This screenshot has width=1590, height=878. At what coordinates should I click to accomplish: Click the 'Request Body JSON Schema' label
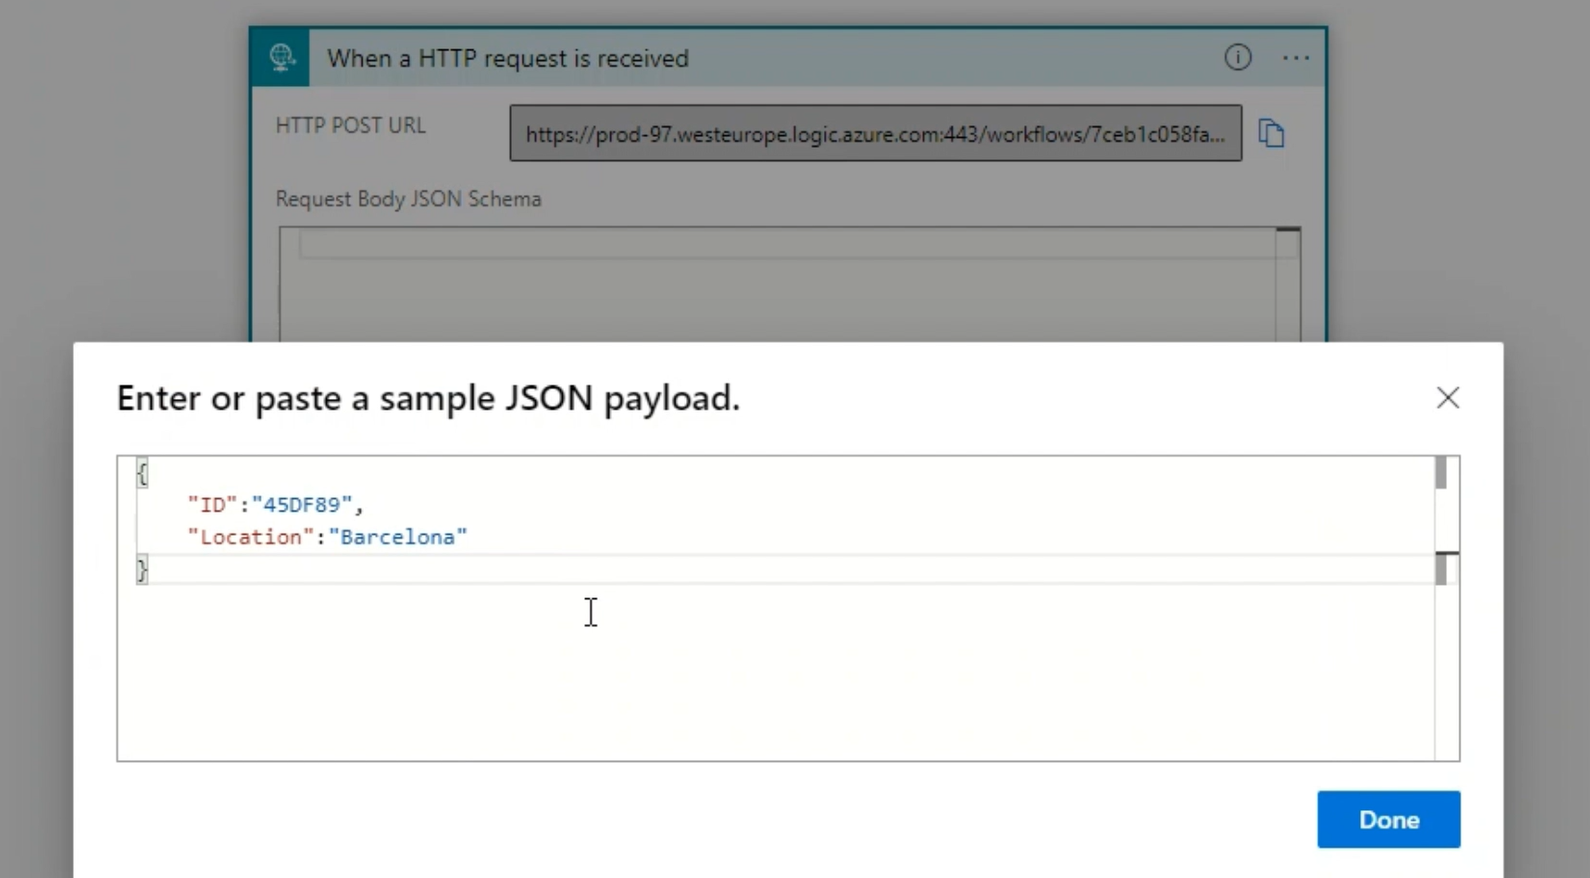[408, 199]
